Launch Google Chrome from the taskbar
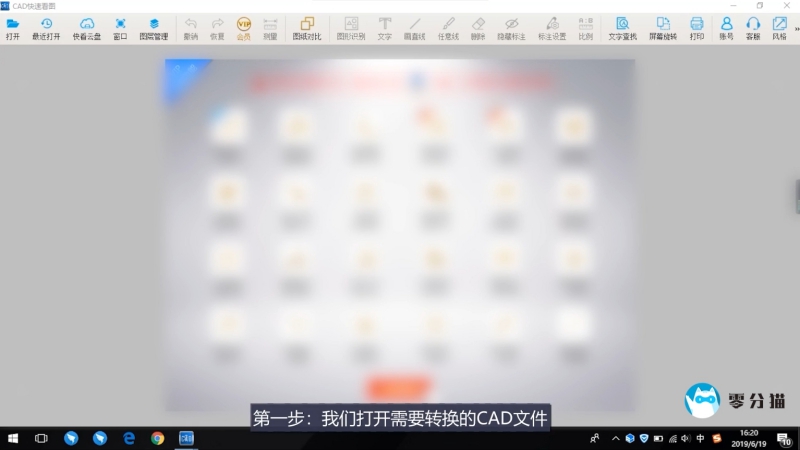 coord(158,438)
